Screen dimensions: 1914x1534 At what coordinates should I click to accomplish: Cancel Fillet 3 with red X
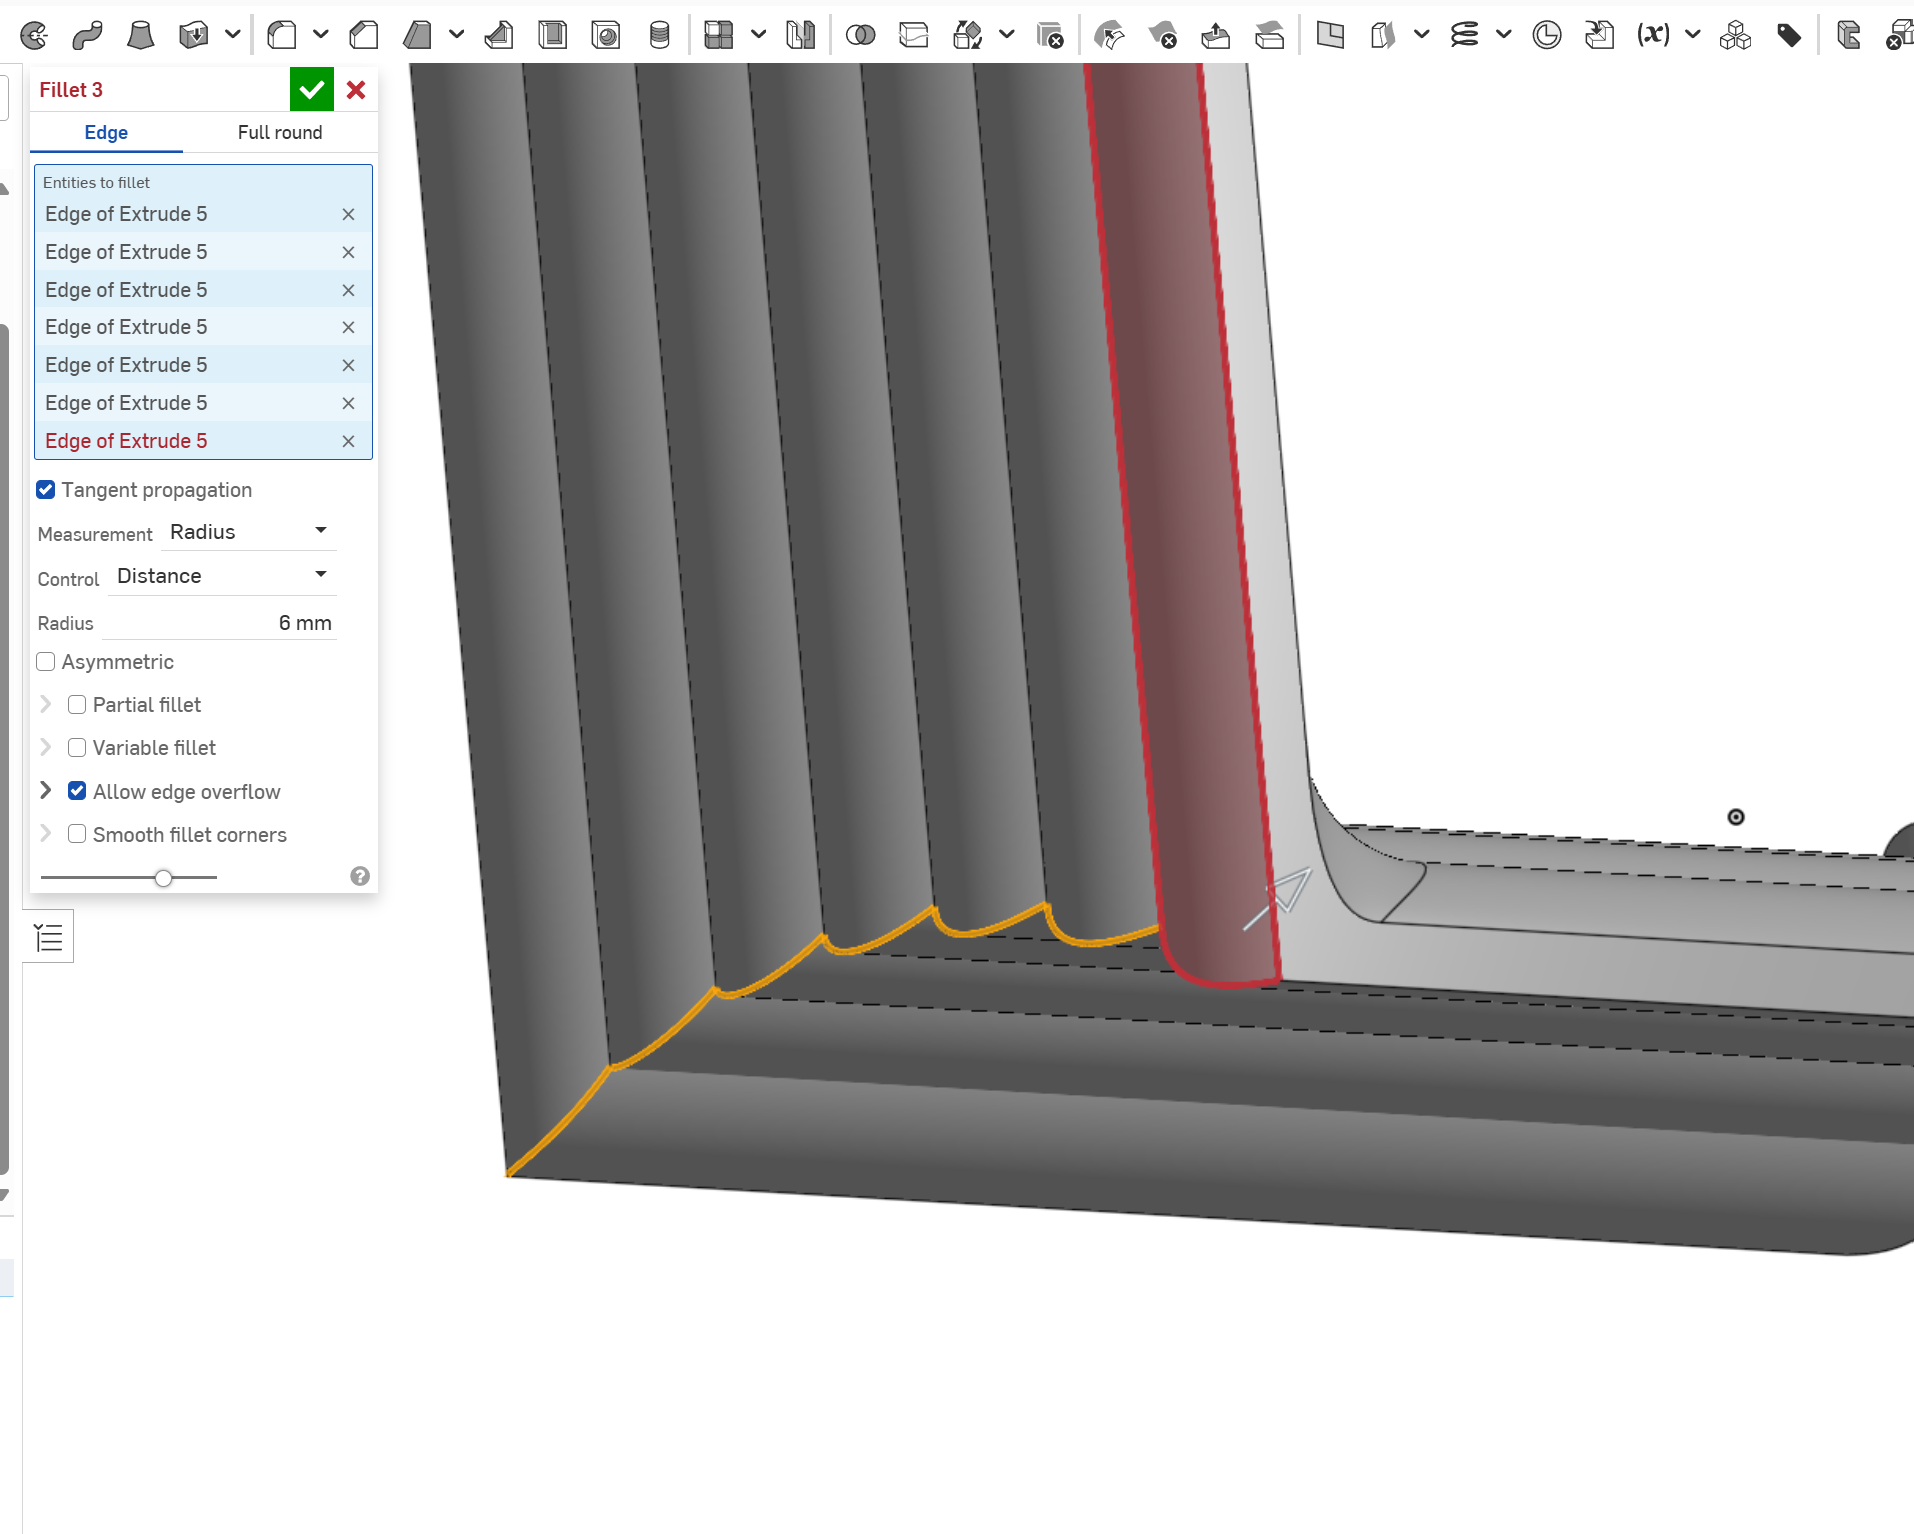pyautogui.click(x=356, y=90)
